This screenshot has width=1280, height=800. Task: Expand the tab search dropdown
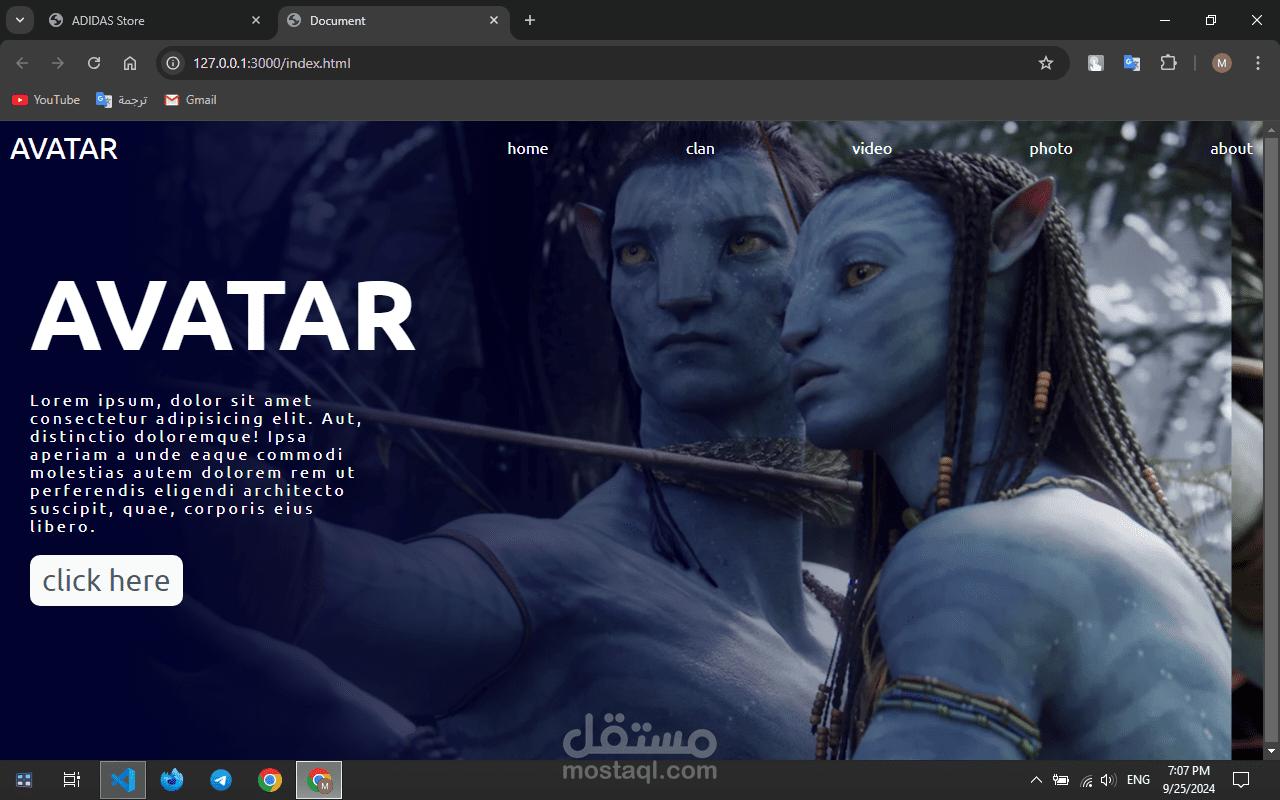[x=19, y=20]
